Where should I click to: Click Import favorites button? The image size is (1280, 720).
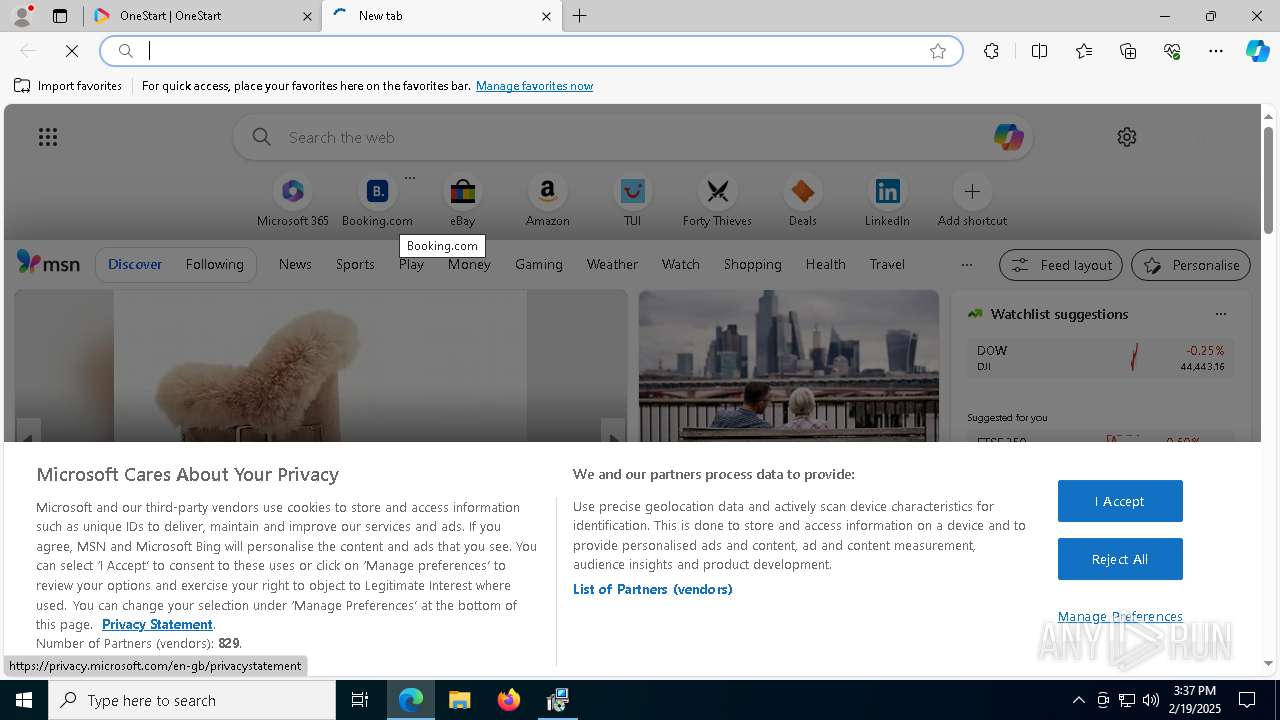[68, 86]
